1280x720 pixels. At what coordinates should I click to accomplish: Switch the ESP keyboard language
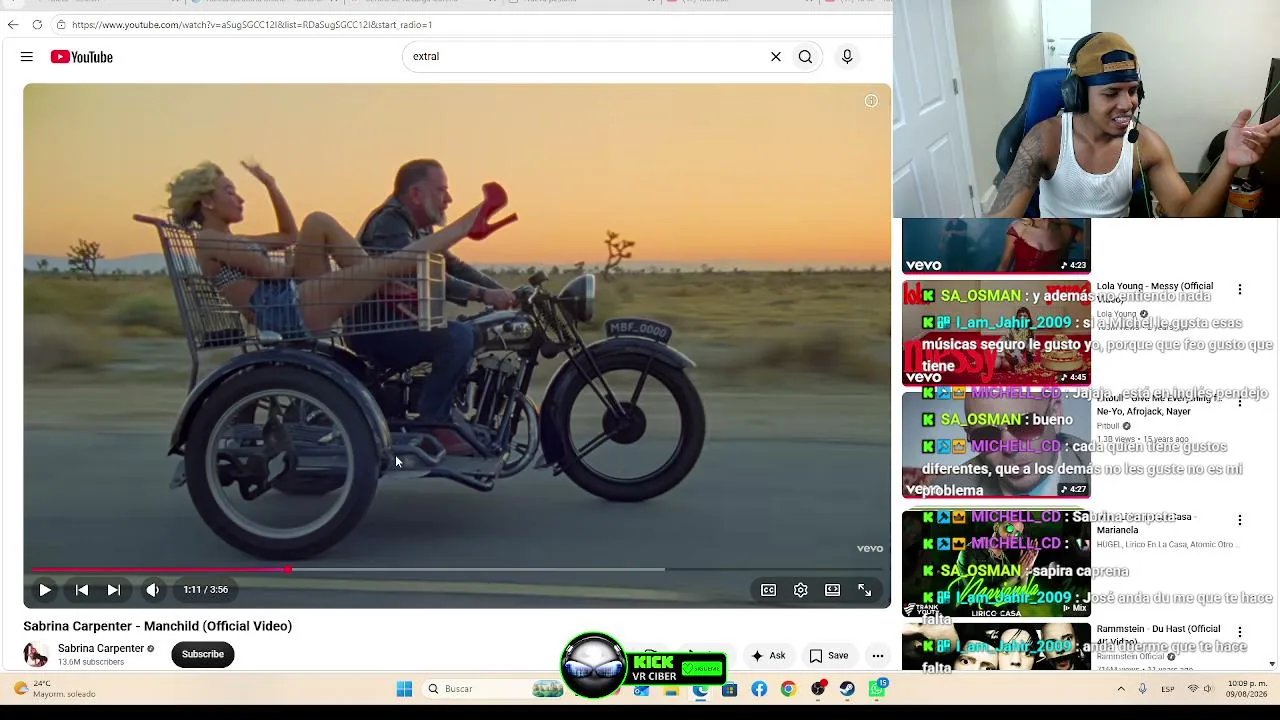1168,689
